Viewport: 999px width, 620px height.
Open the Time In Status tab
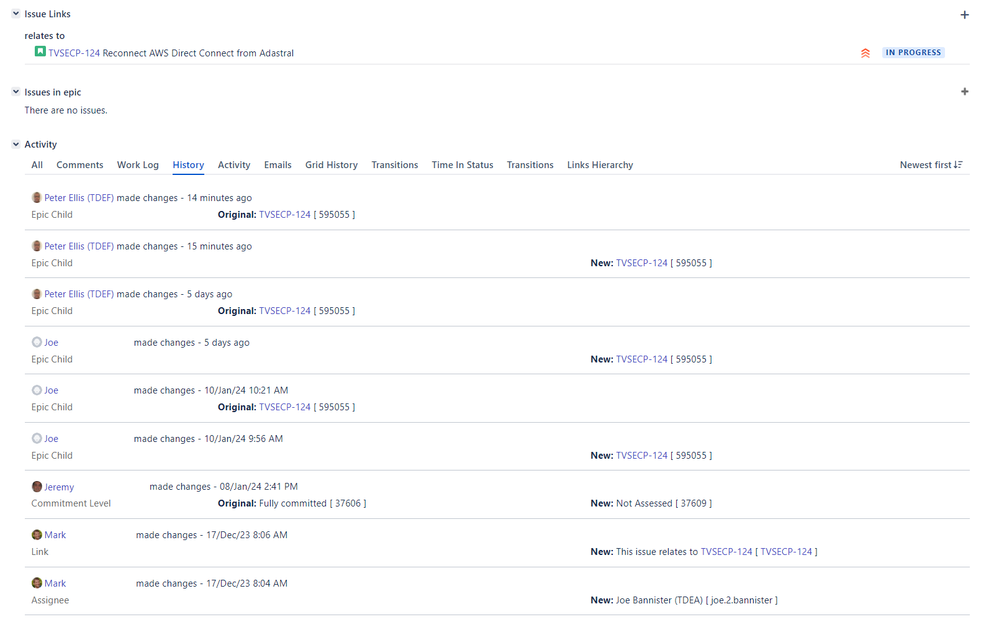point(463,164)
